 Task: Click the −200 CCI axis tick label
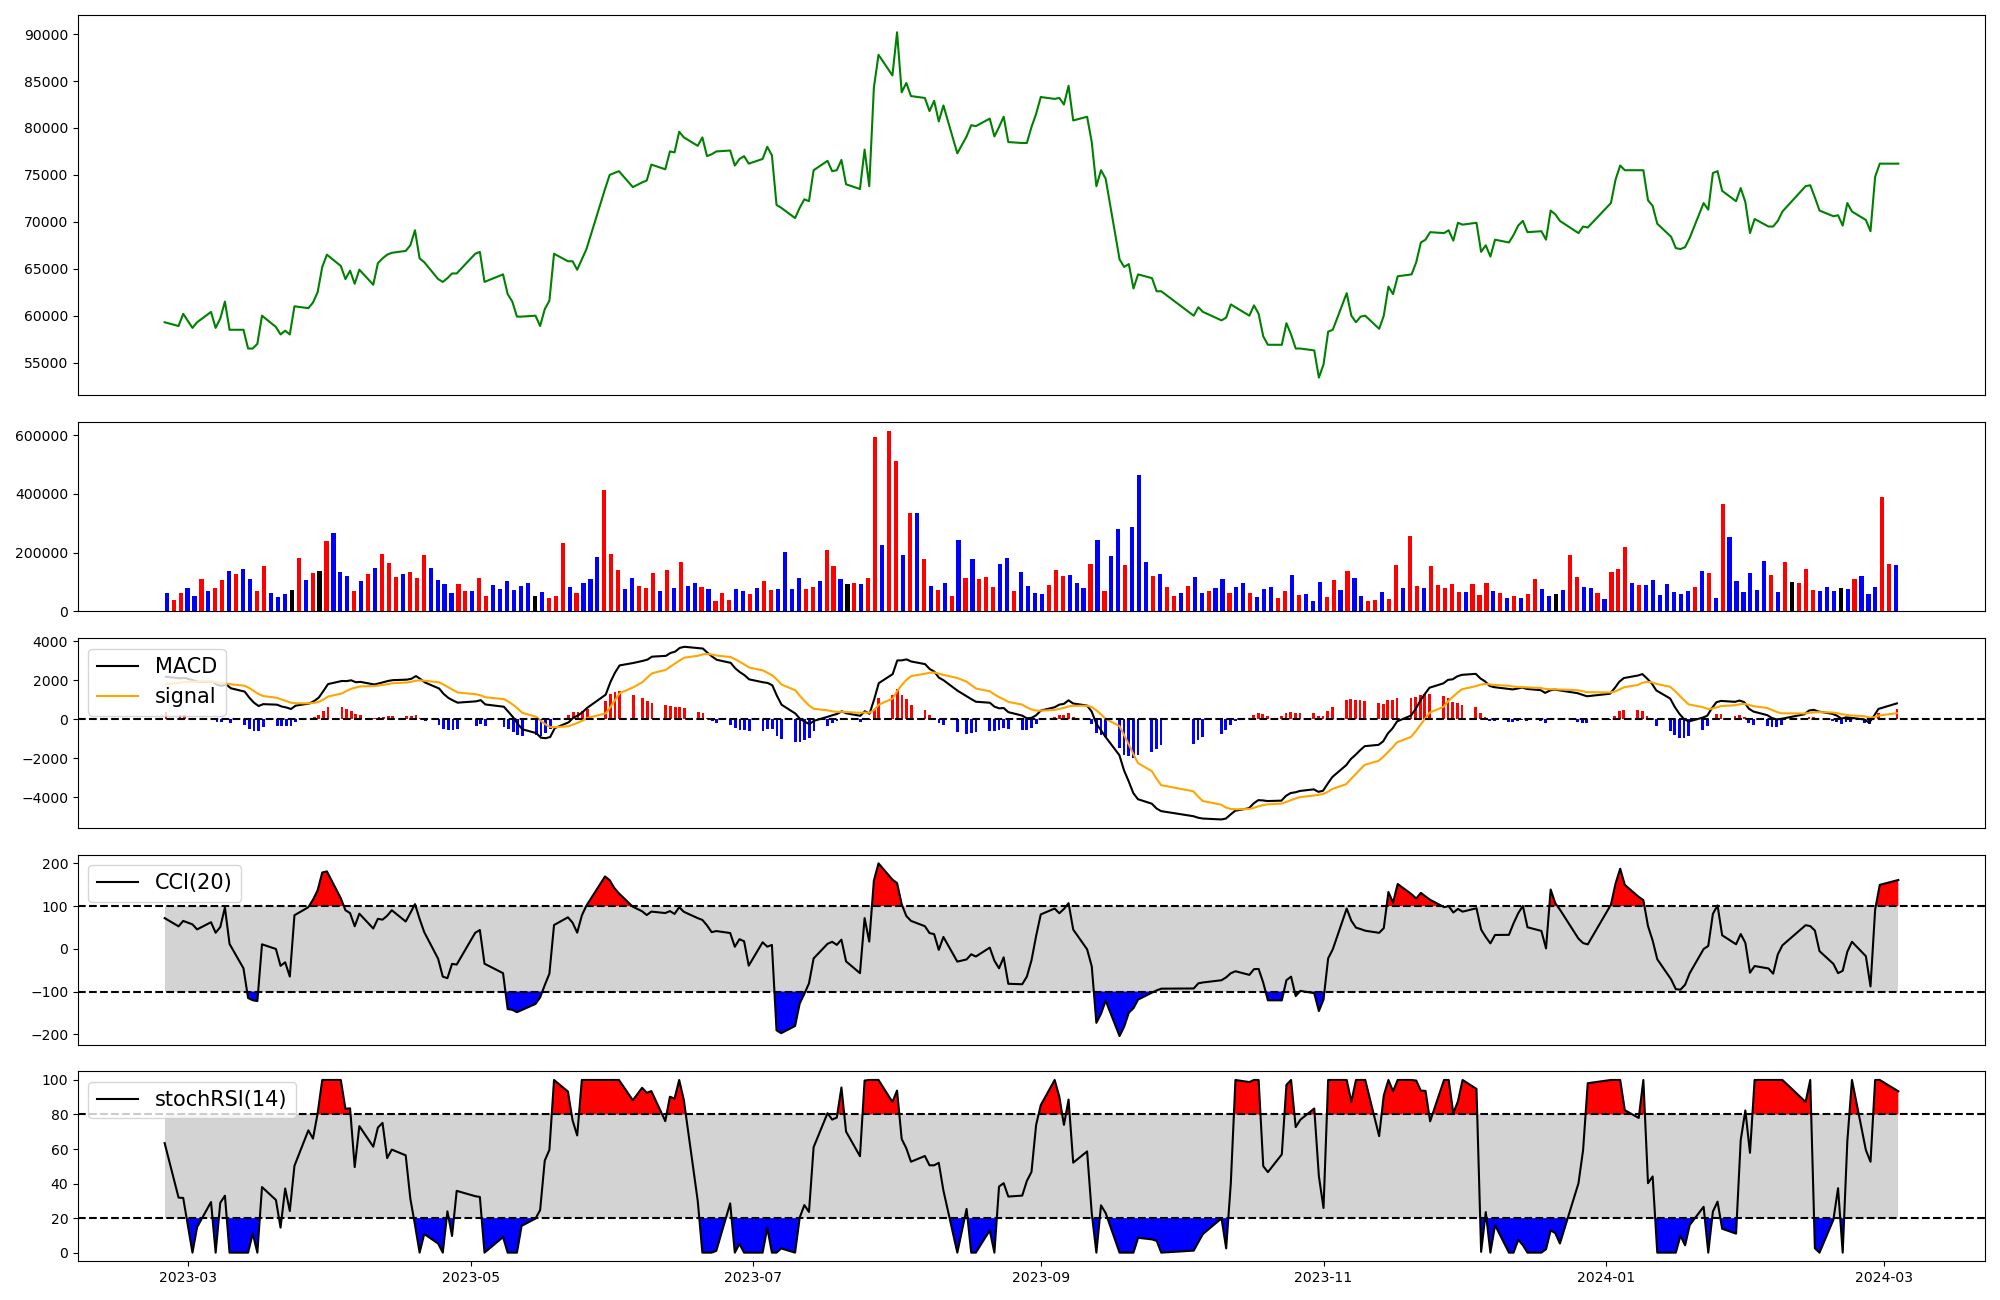click(x=48, y=1035)
